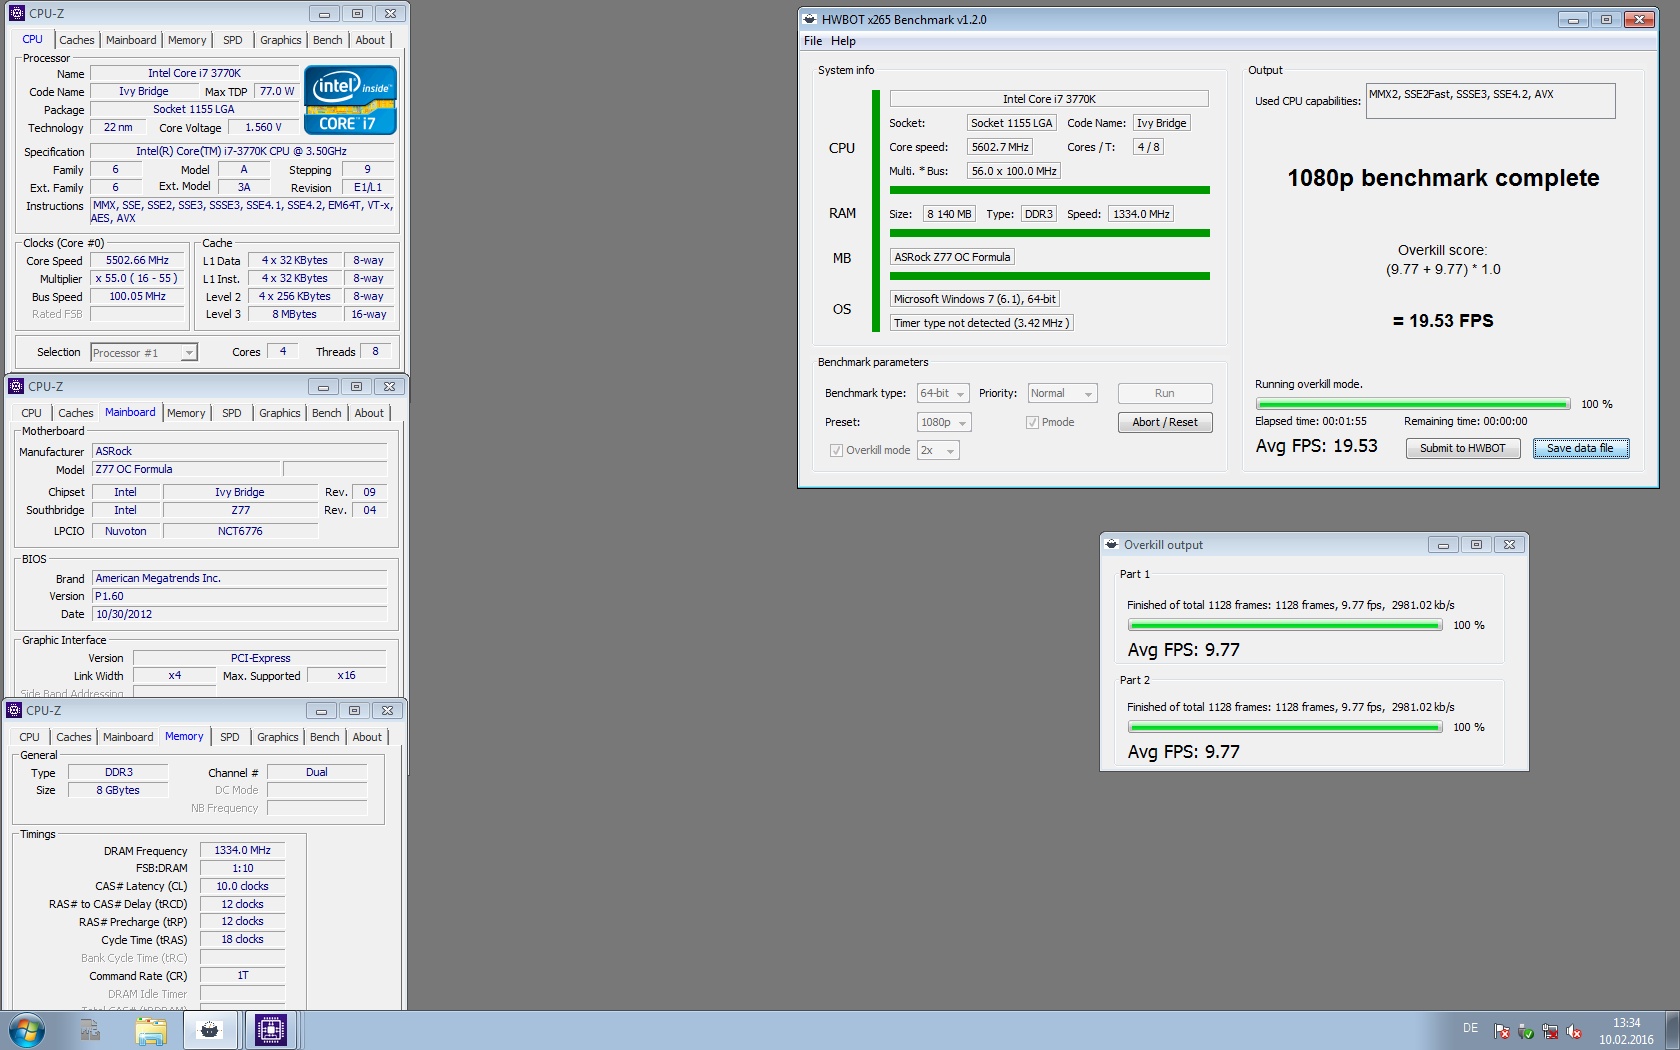Open the Preset 1080p dropdown
Viewport: 1680px width, 1050px height.
pyautogui.click(x=944, y=423)
